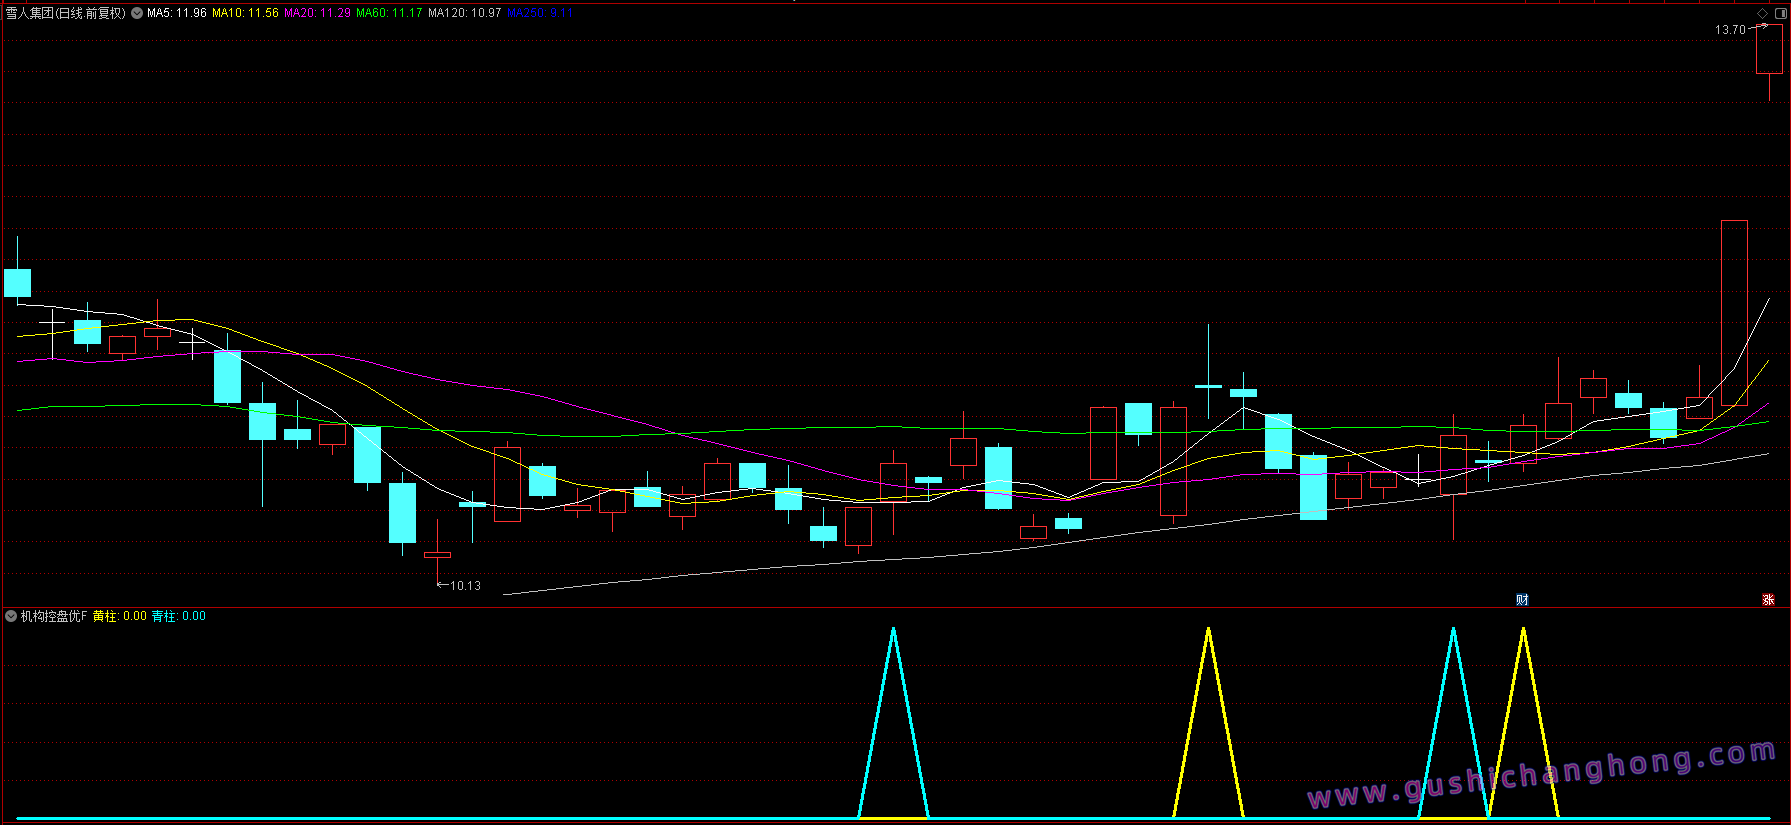Click the topmost red candlestick at far right
This screenshot has width=1791, height=825.
[1768, 50]
